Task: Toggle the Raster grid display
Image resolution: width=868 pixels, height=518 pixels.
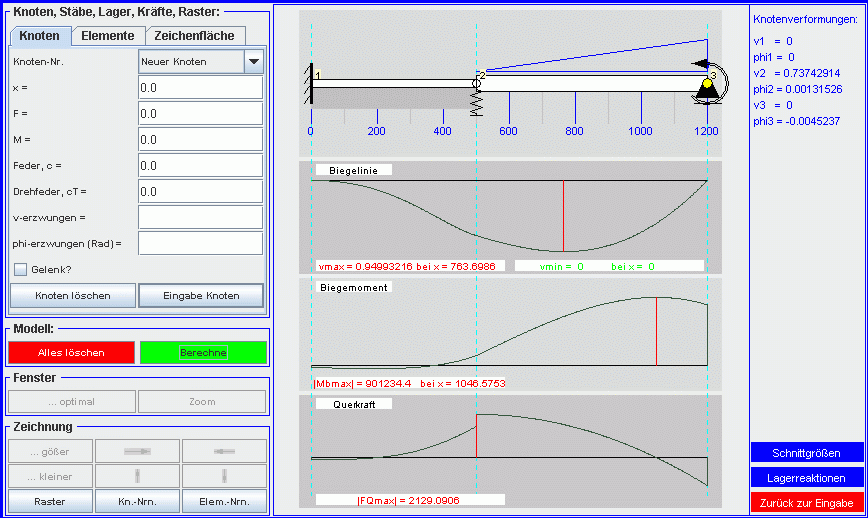Action: [51, 501]
